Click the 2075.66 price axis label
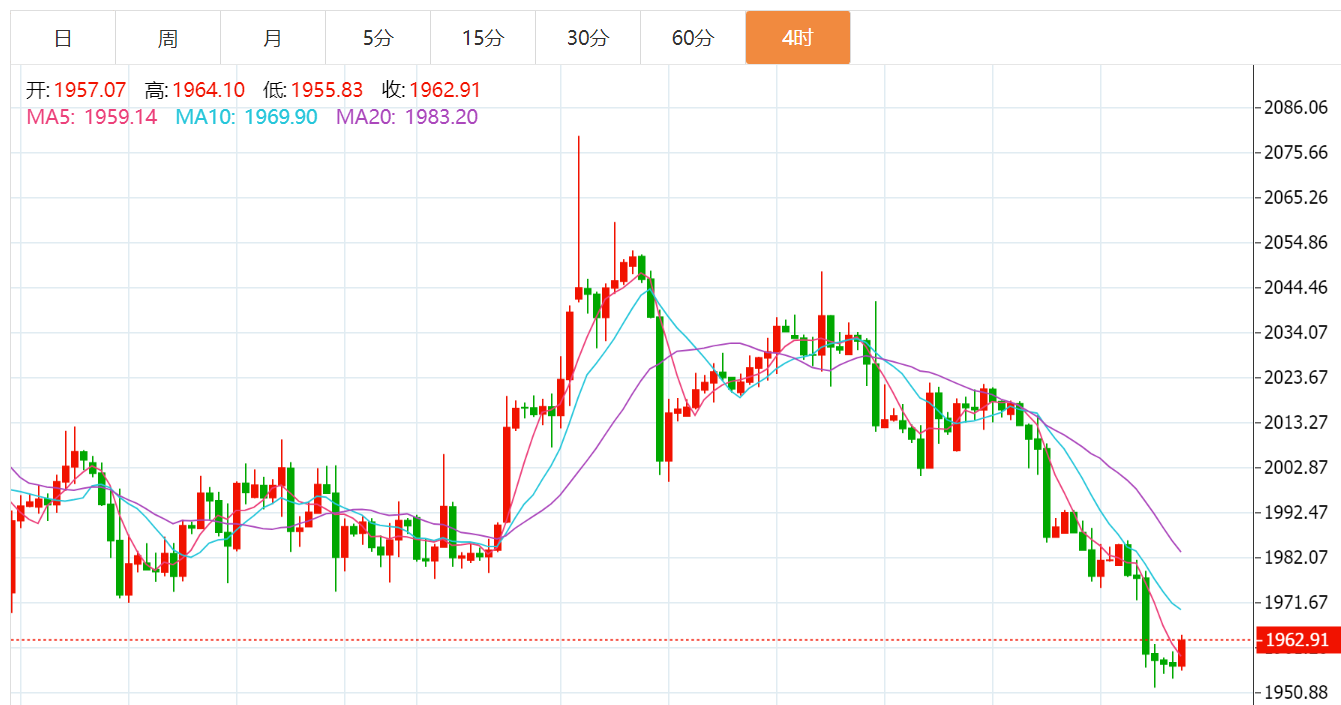This screenshot has width=1341, height=705. (x=1297, y=152)
